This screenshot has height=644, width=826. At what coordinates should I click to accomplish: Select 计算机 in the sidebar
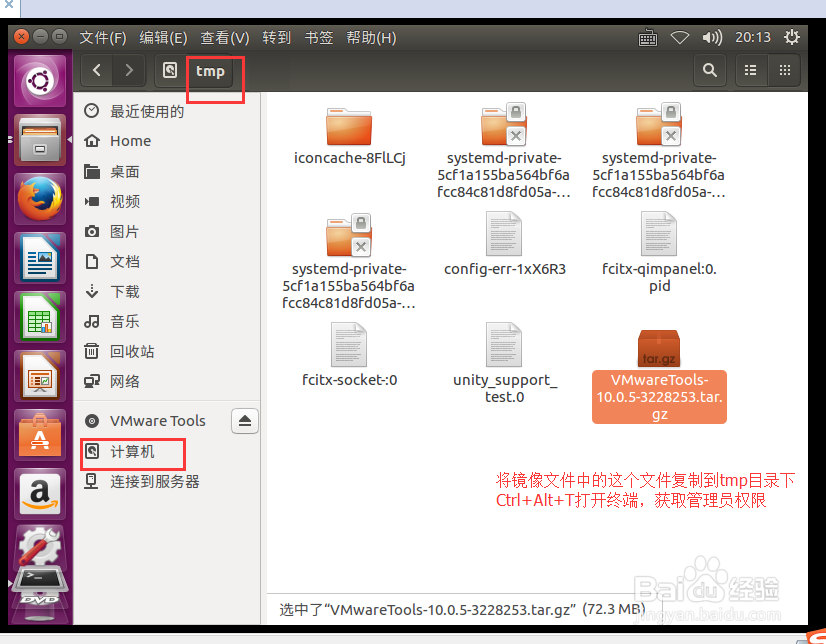coord(169,452)
